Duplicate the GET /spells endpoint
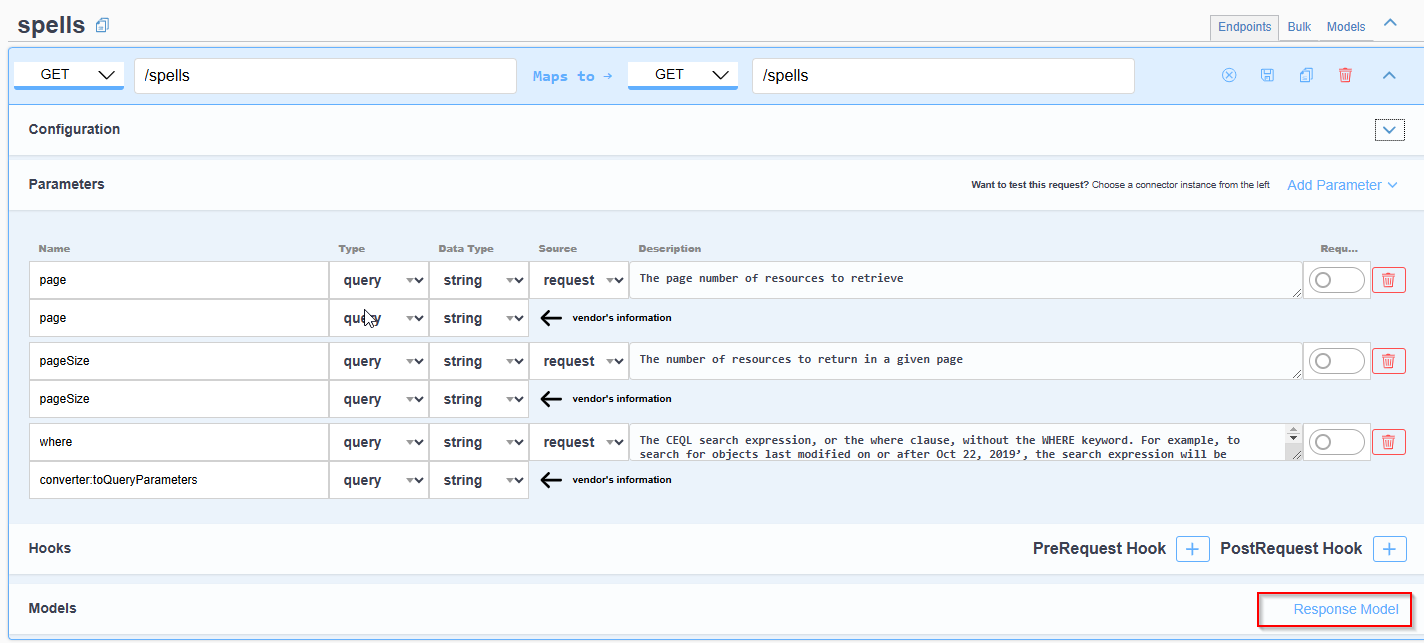1424x643 pixels. coord(1306,74)
